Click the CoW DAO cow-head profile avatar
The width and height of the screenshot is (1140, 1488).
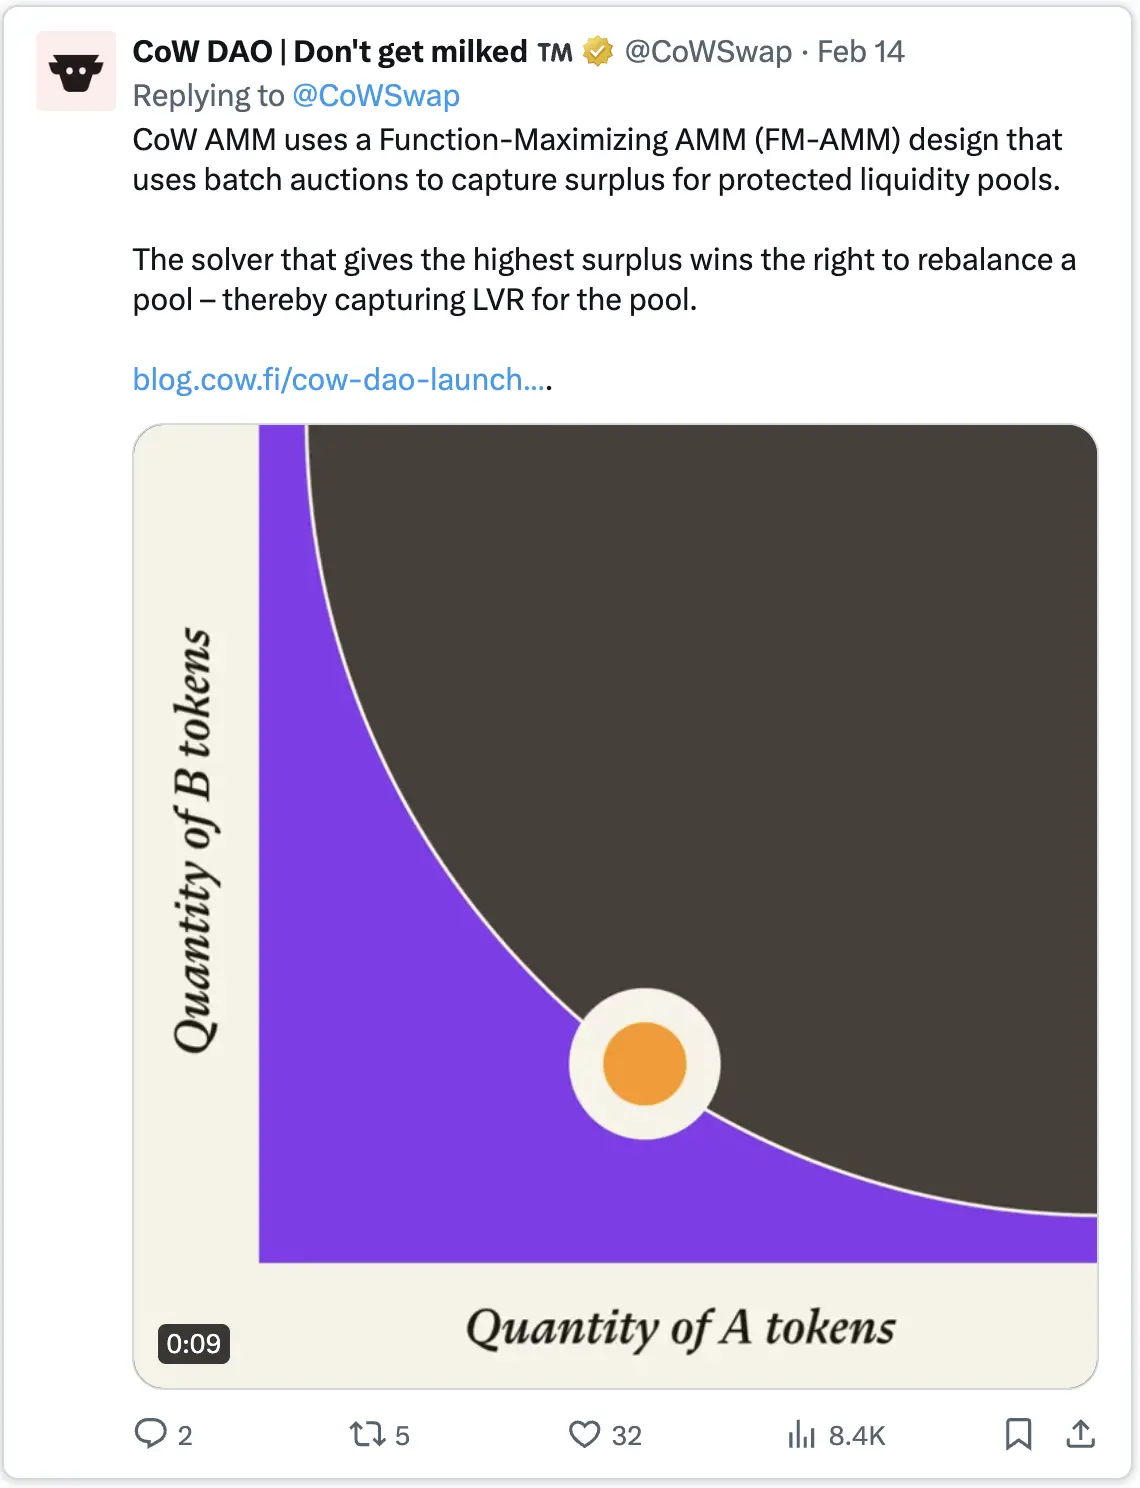[x=76, y=71]
